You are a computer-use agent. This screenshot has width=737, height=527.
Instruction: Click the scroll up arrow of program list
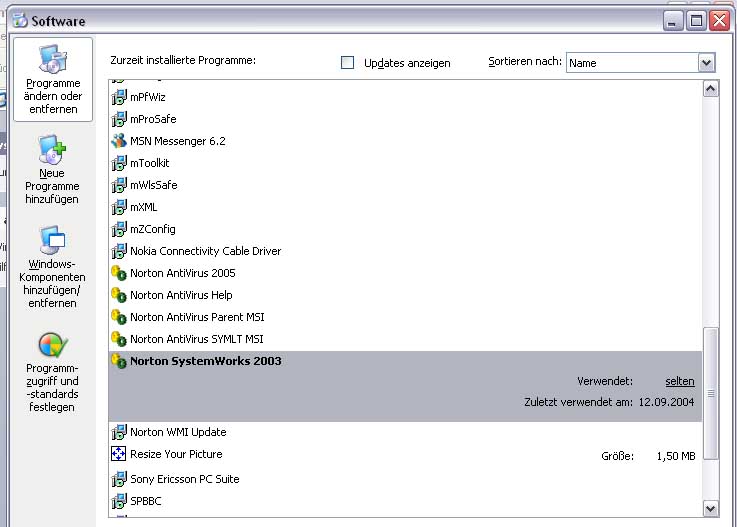click(711, 89)
